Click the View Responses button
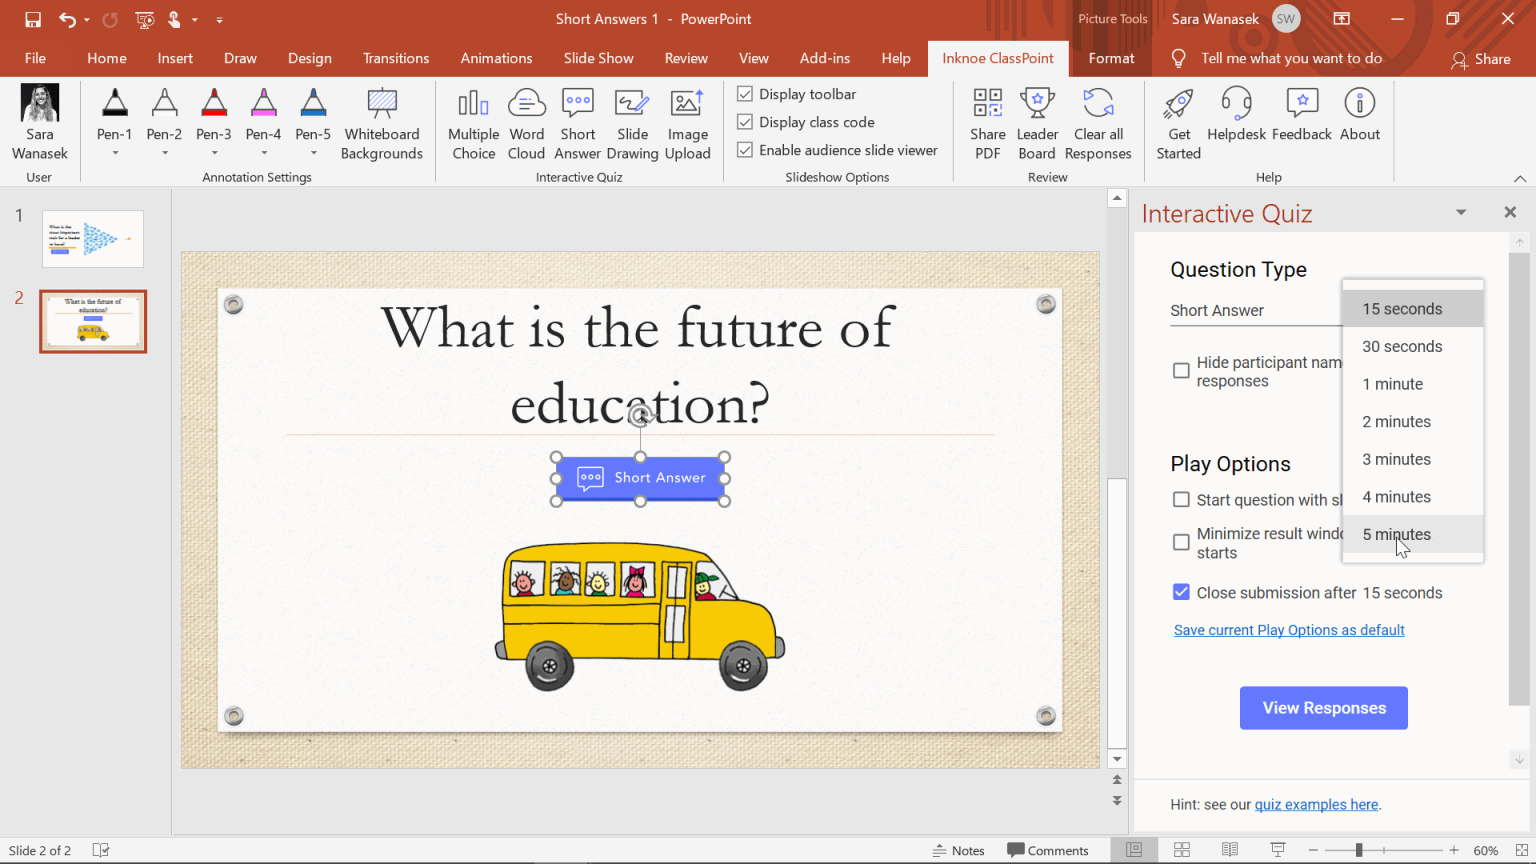 pos(1323,708)
